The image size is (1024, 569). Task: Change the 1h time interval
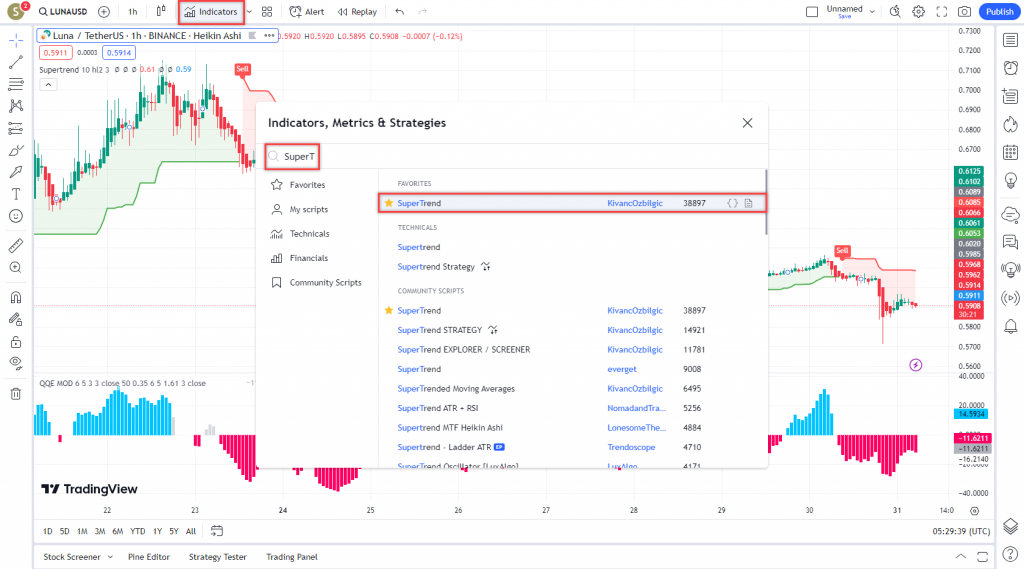coord(133,12)
